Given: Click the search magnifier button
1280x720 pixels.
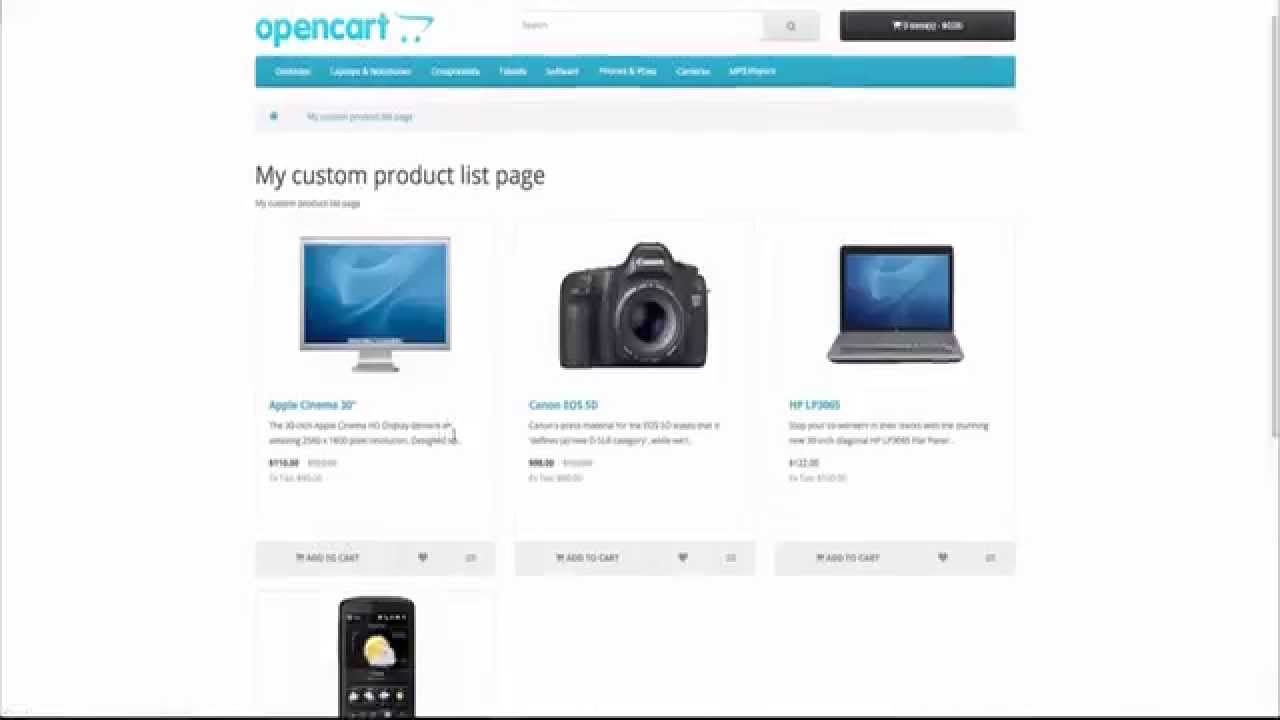Looking at the screenshot, I should pos(791,26).
